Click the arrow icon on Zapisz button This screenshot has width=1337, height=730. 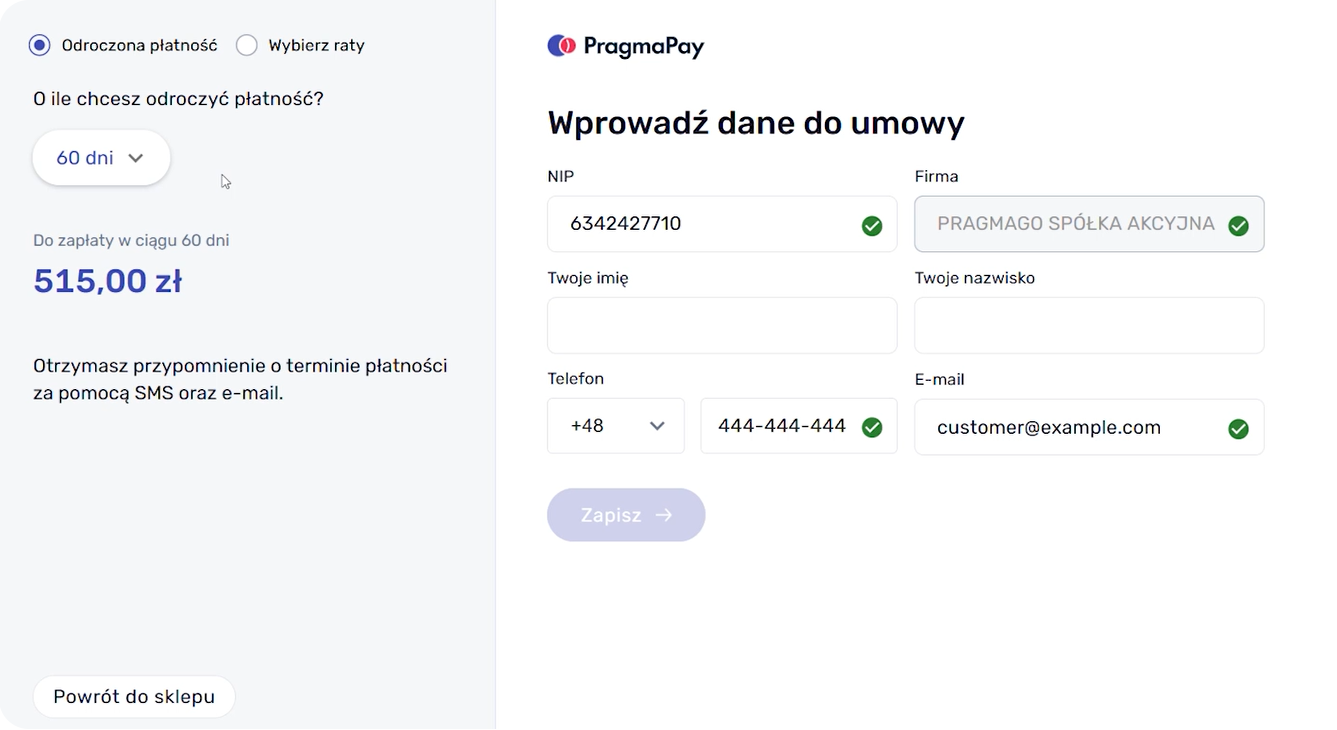(664, 515)
